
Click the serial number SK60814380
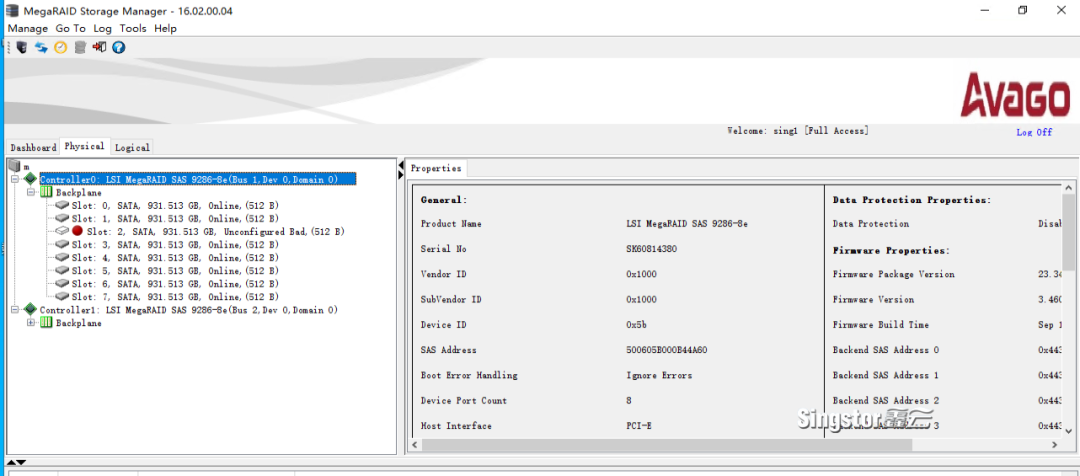[x=652, y=249]
